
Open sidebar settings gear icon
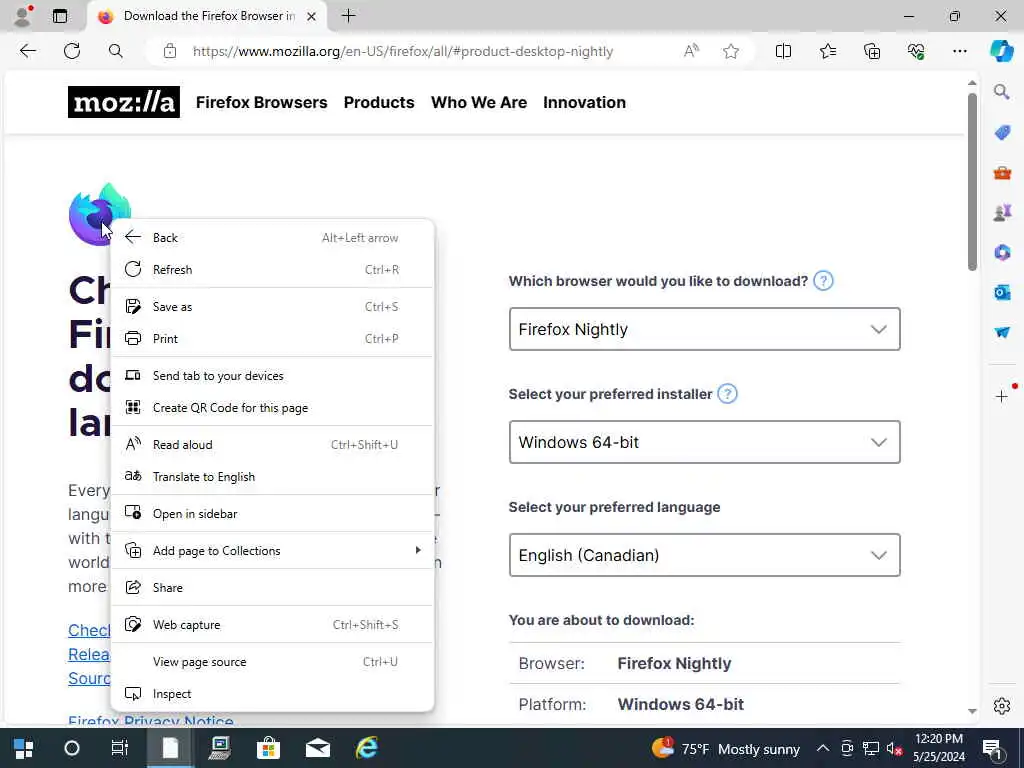click(x=1002, y=706)
